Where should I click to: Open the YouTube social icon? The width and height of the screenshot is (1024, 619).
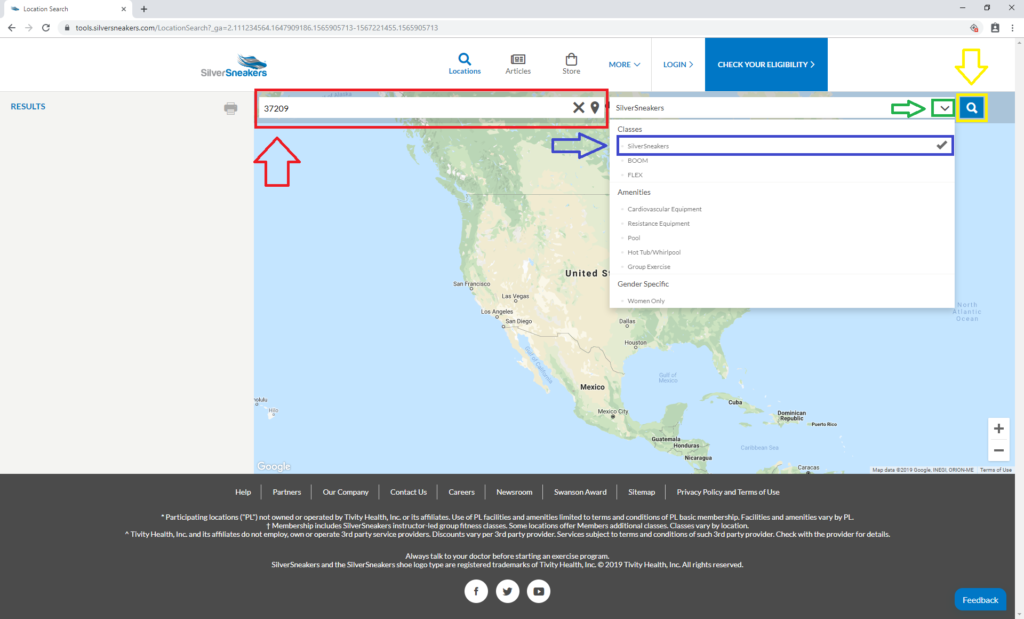[x=539, y=592]
